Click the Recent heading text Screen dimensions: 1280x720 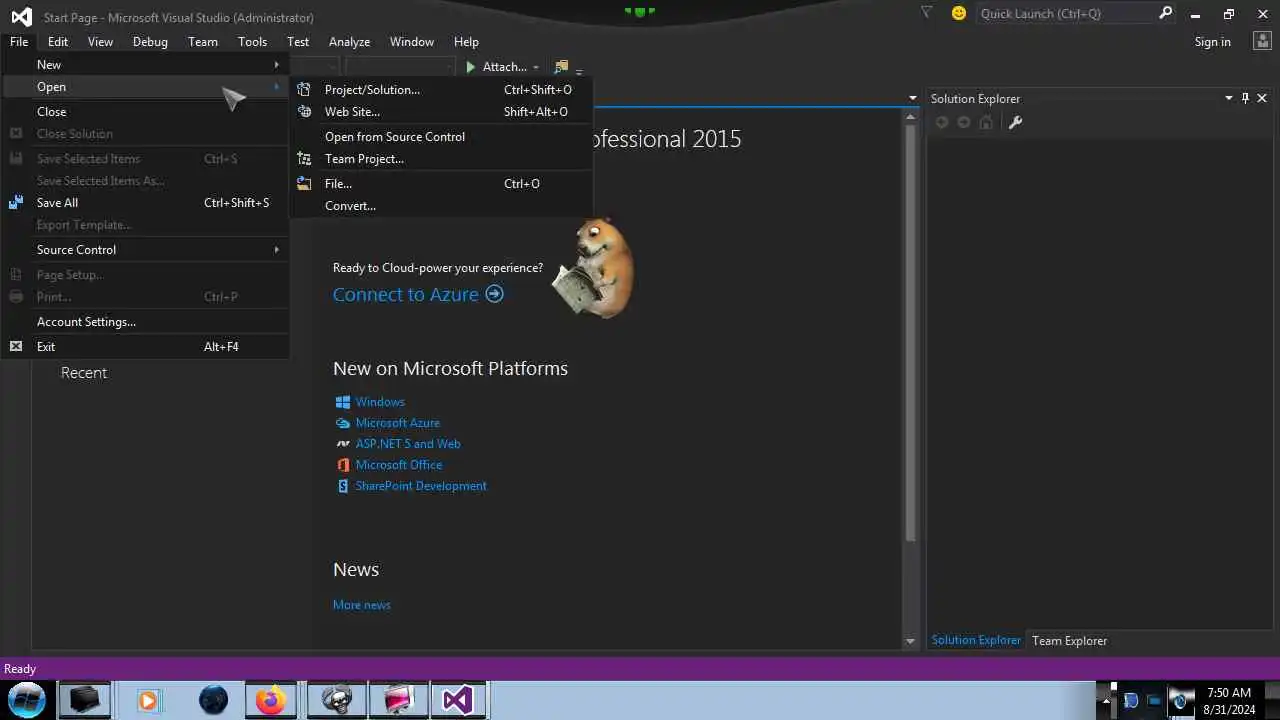[84, 372]
